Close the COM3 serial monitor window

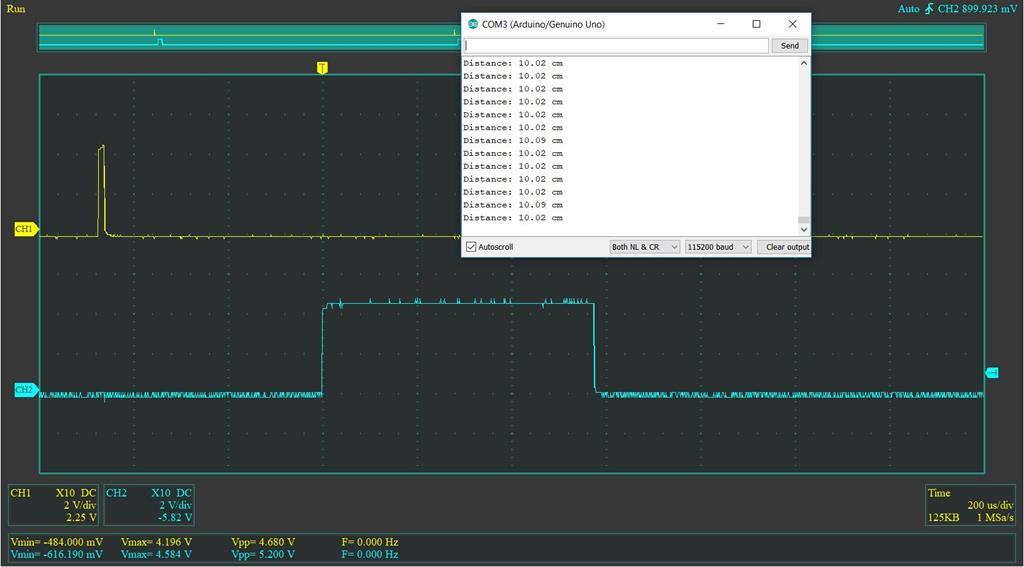792,24
